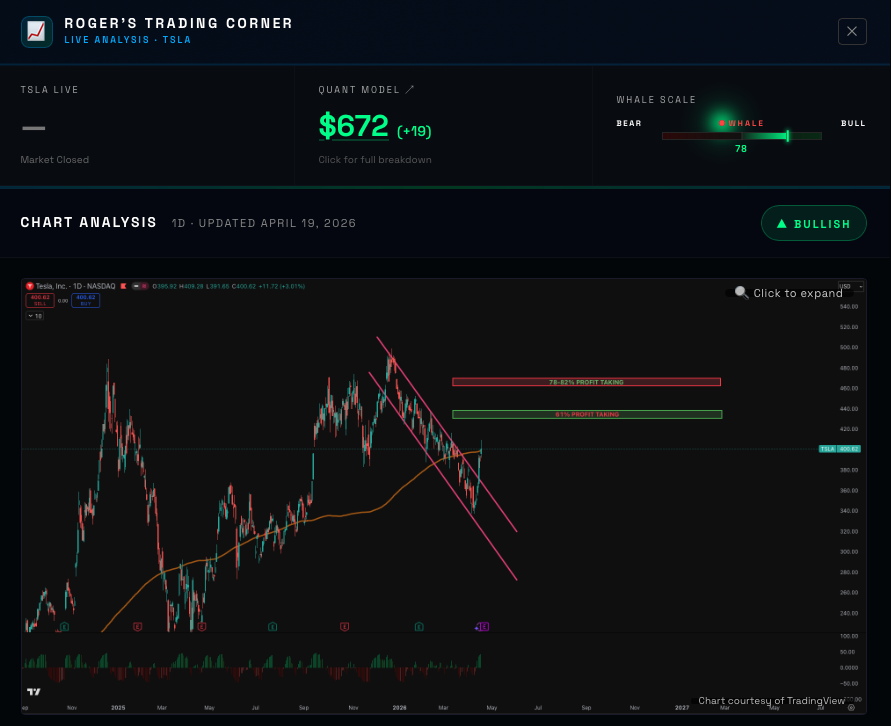
Task: Click the pill toggle beside the red flag
Action: [x=140, y=286]
